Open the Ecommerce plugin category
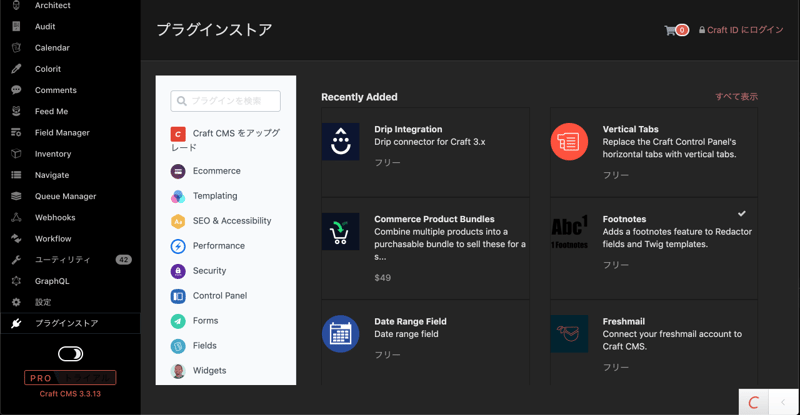 pos(216,171)
